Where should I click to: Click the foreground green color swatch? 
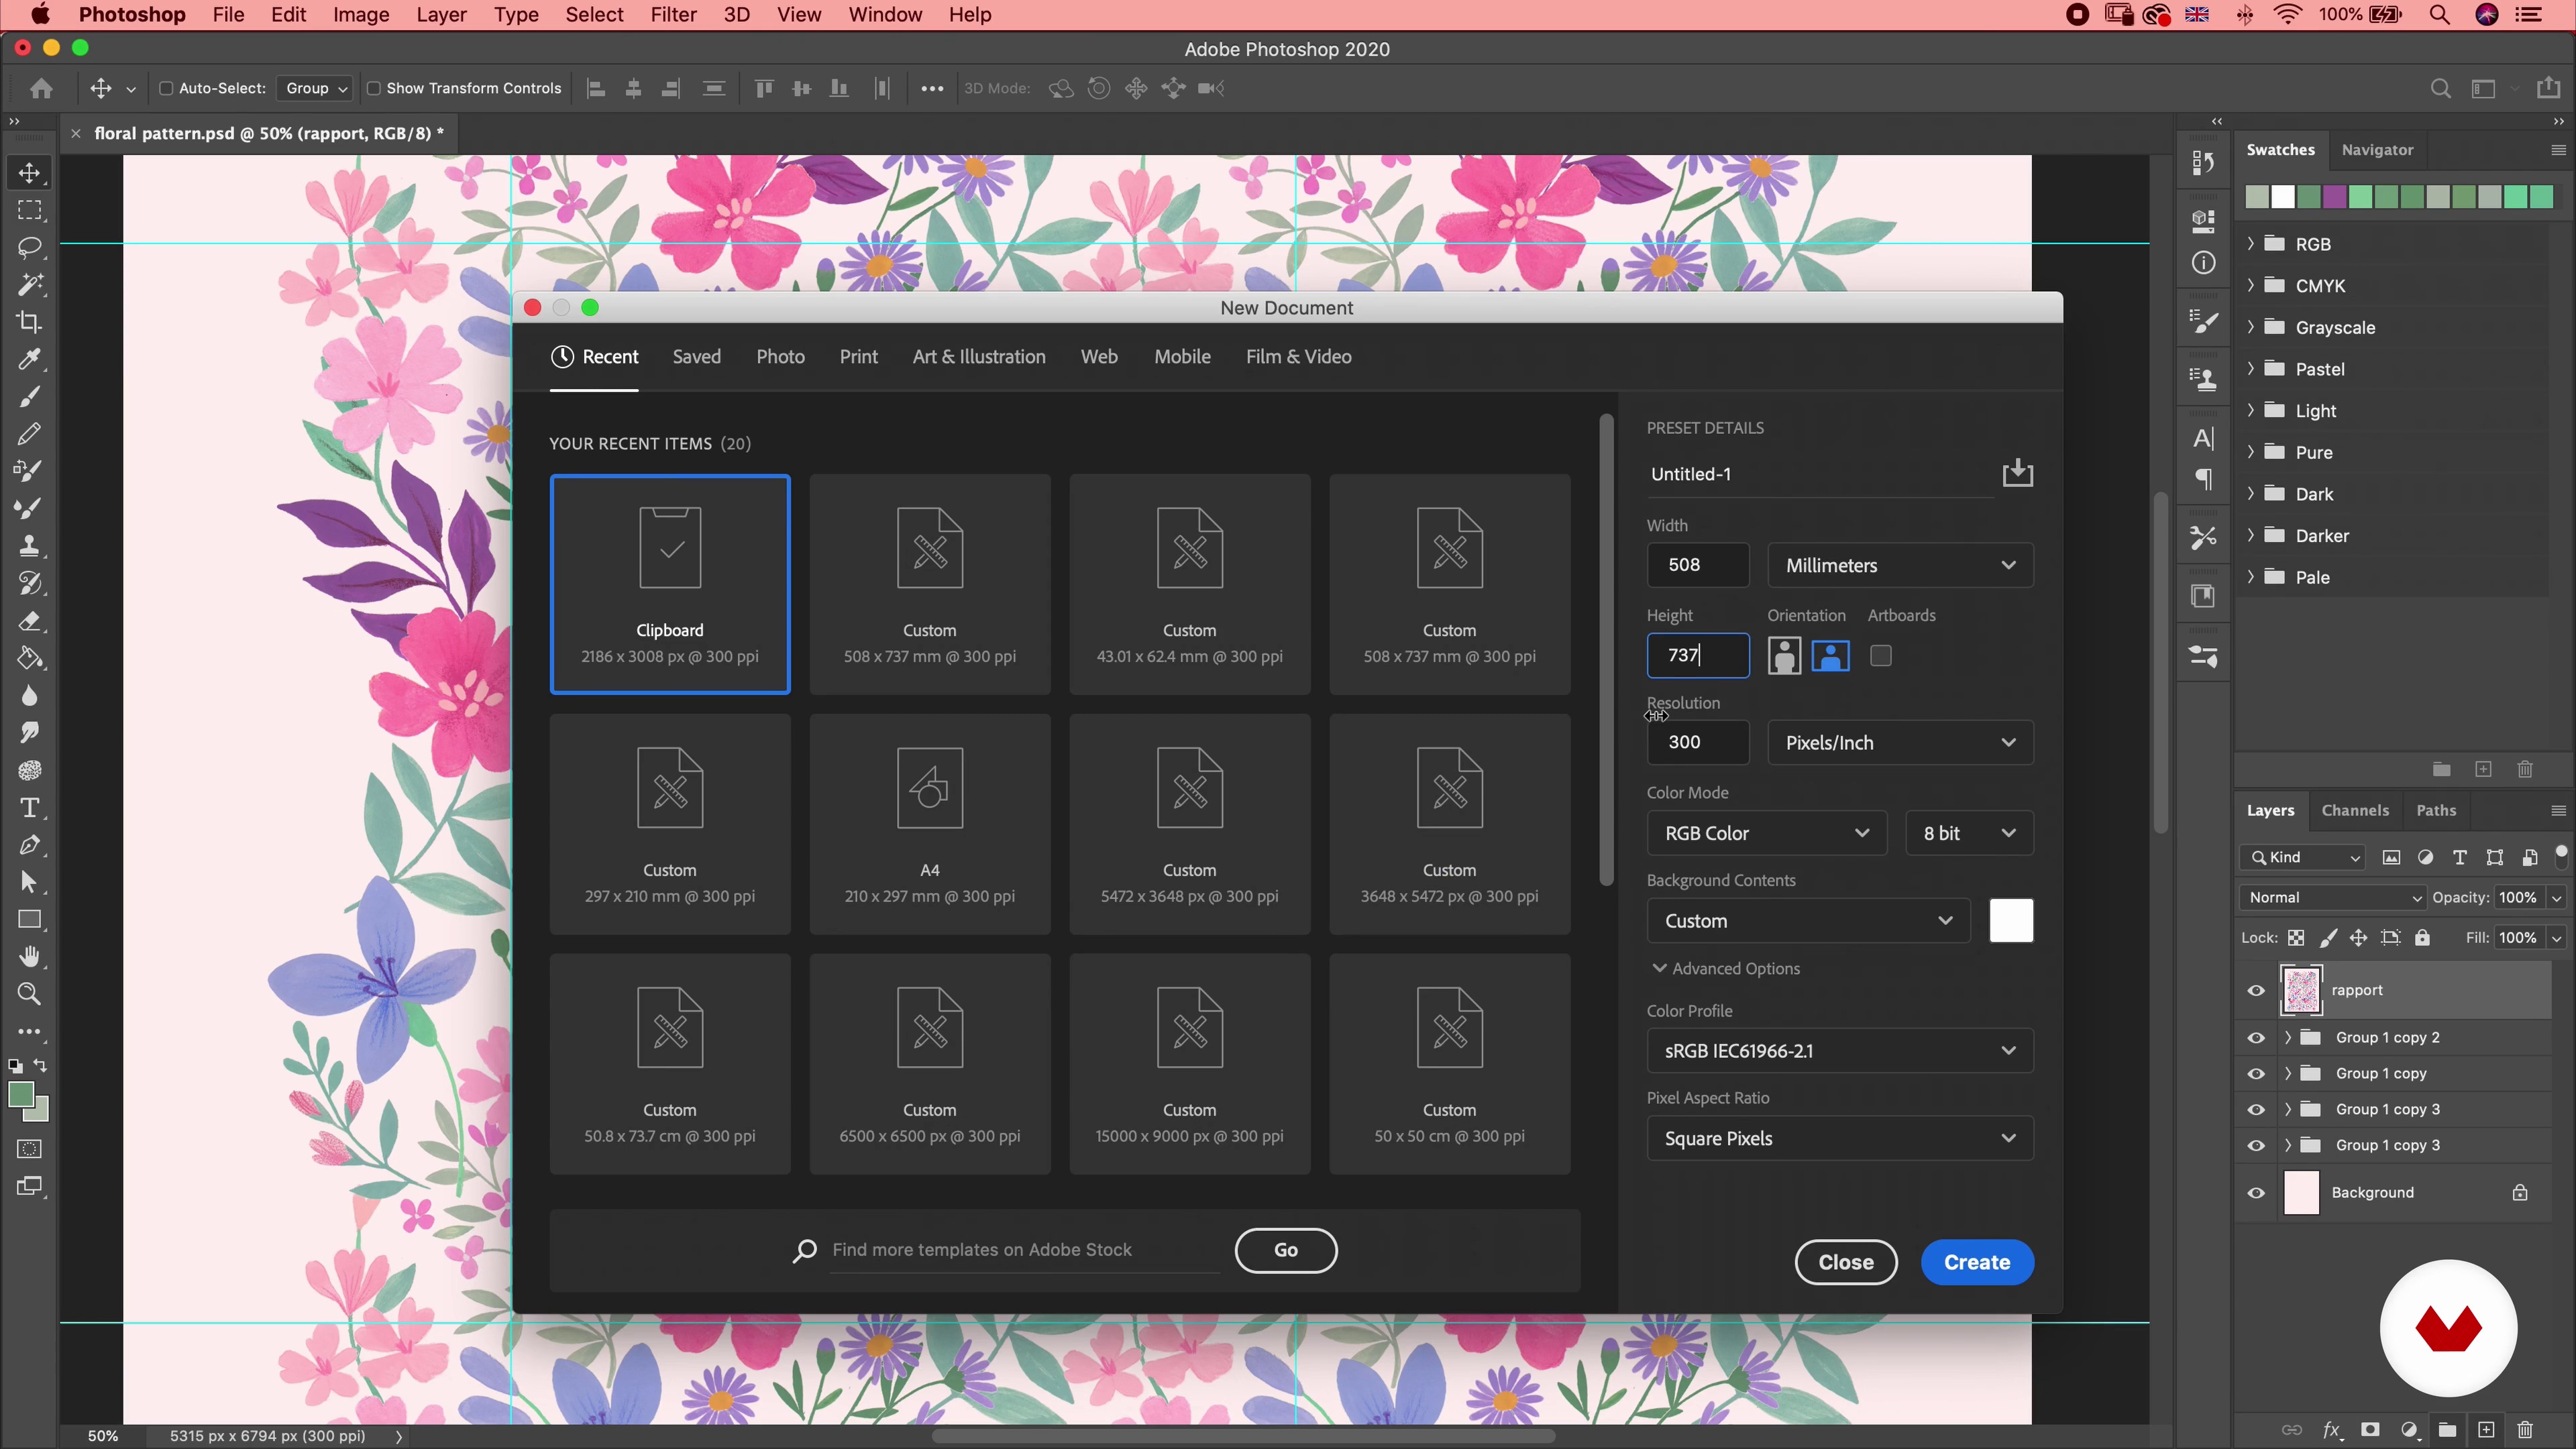click(x=20, y=1096)
